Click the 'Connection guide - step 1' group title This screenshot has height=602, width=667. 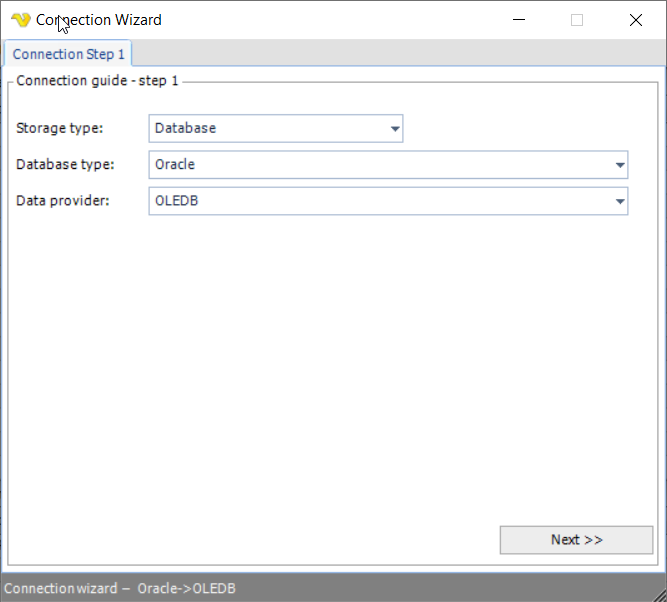97,80
